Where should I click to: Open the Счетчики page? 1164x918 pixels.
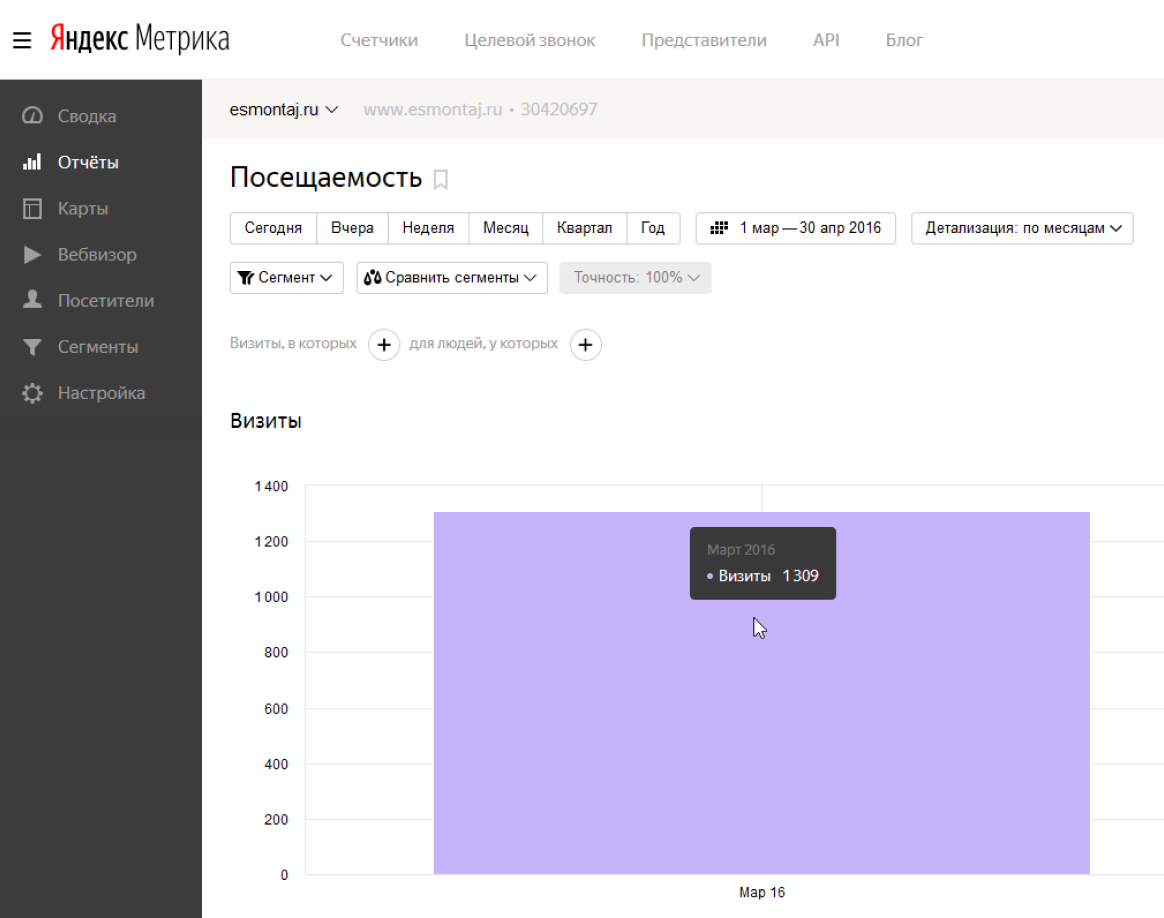click(379, 40)
